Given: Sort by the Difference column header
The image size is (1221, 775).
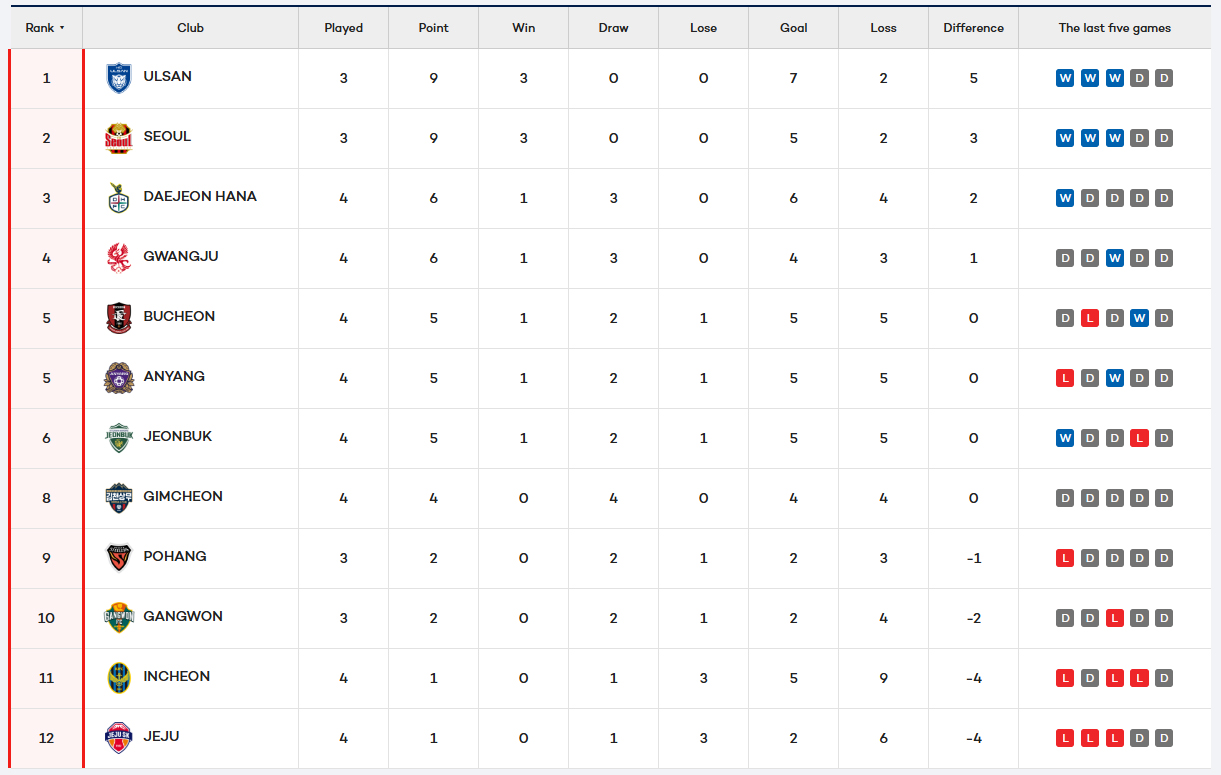Looking at the screenshot, I should [x=973, y=28].
